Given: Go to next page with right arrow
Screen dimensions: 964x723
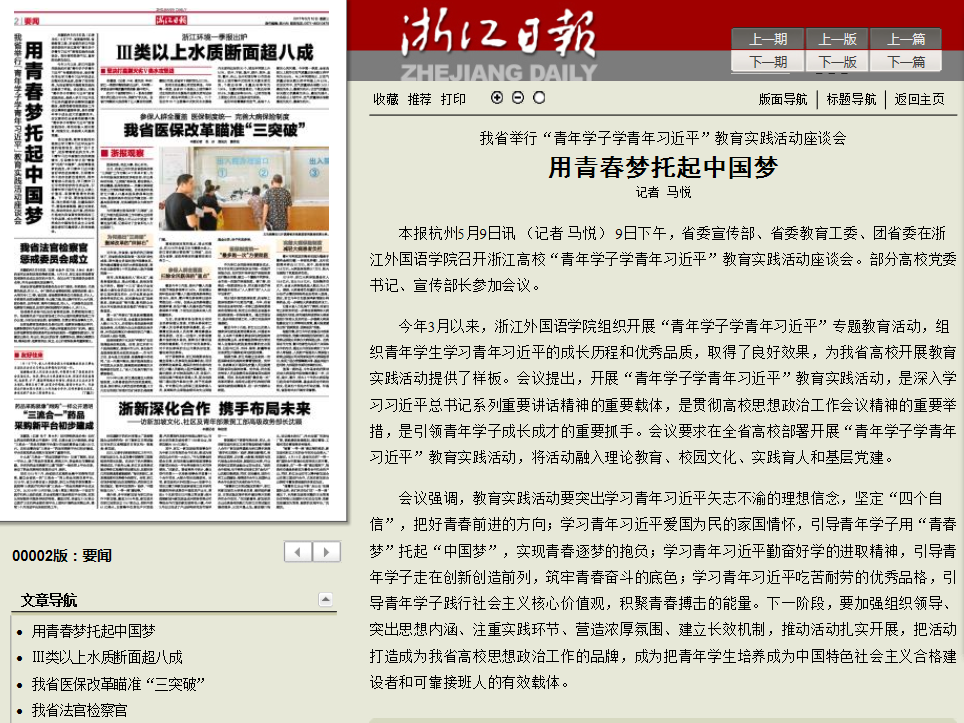Looking at the screenshot, I should tap(326, 552).
